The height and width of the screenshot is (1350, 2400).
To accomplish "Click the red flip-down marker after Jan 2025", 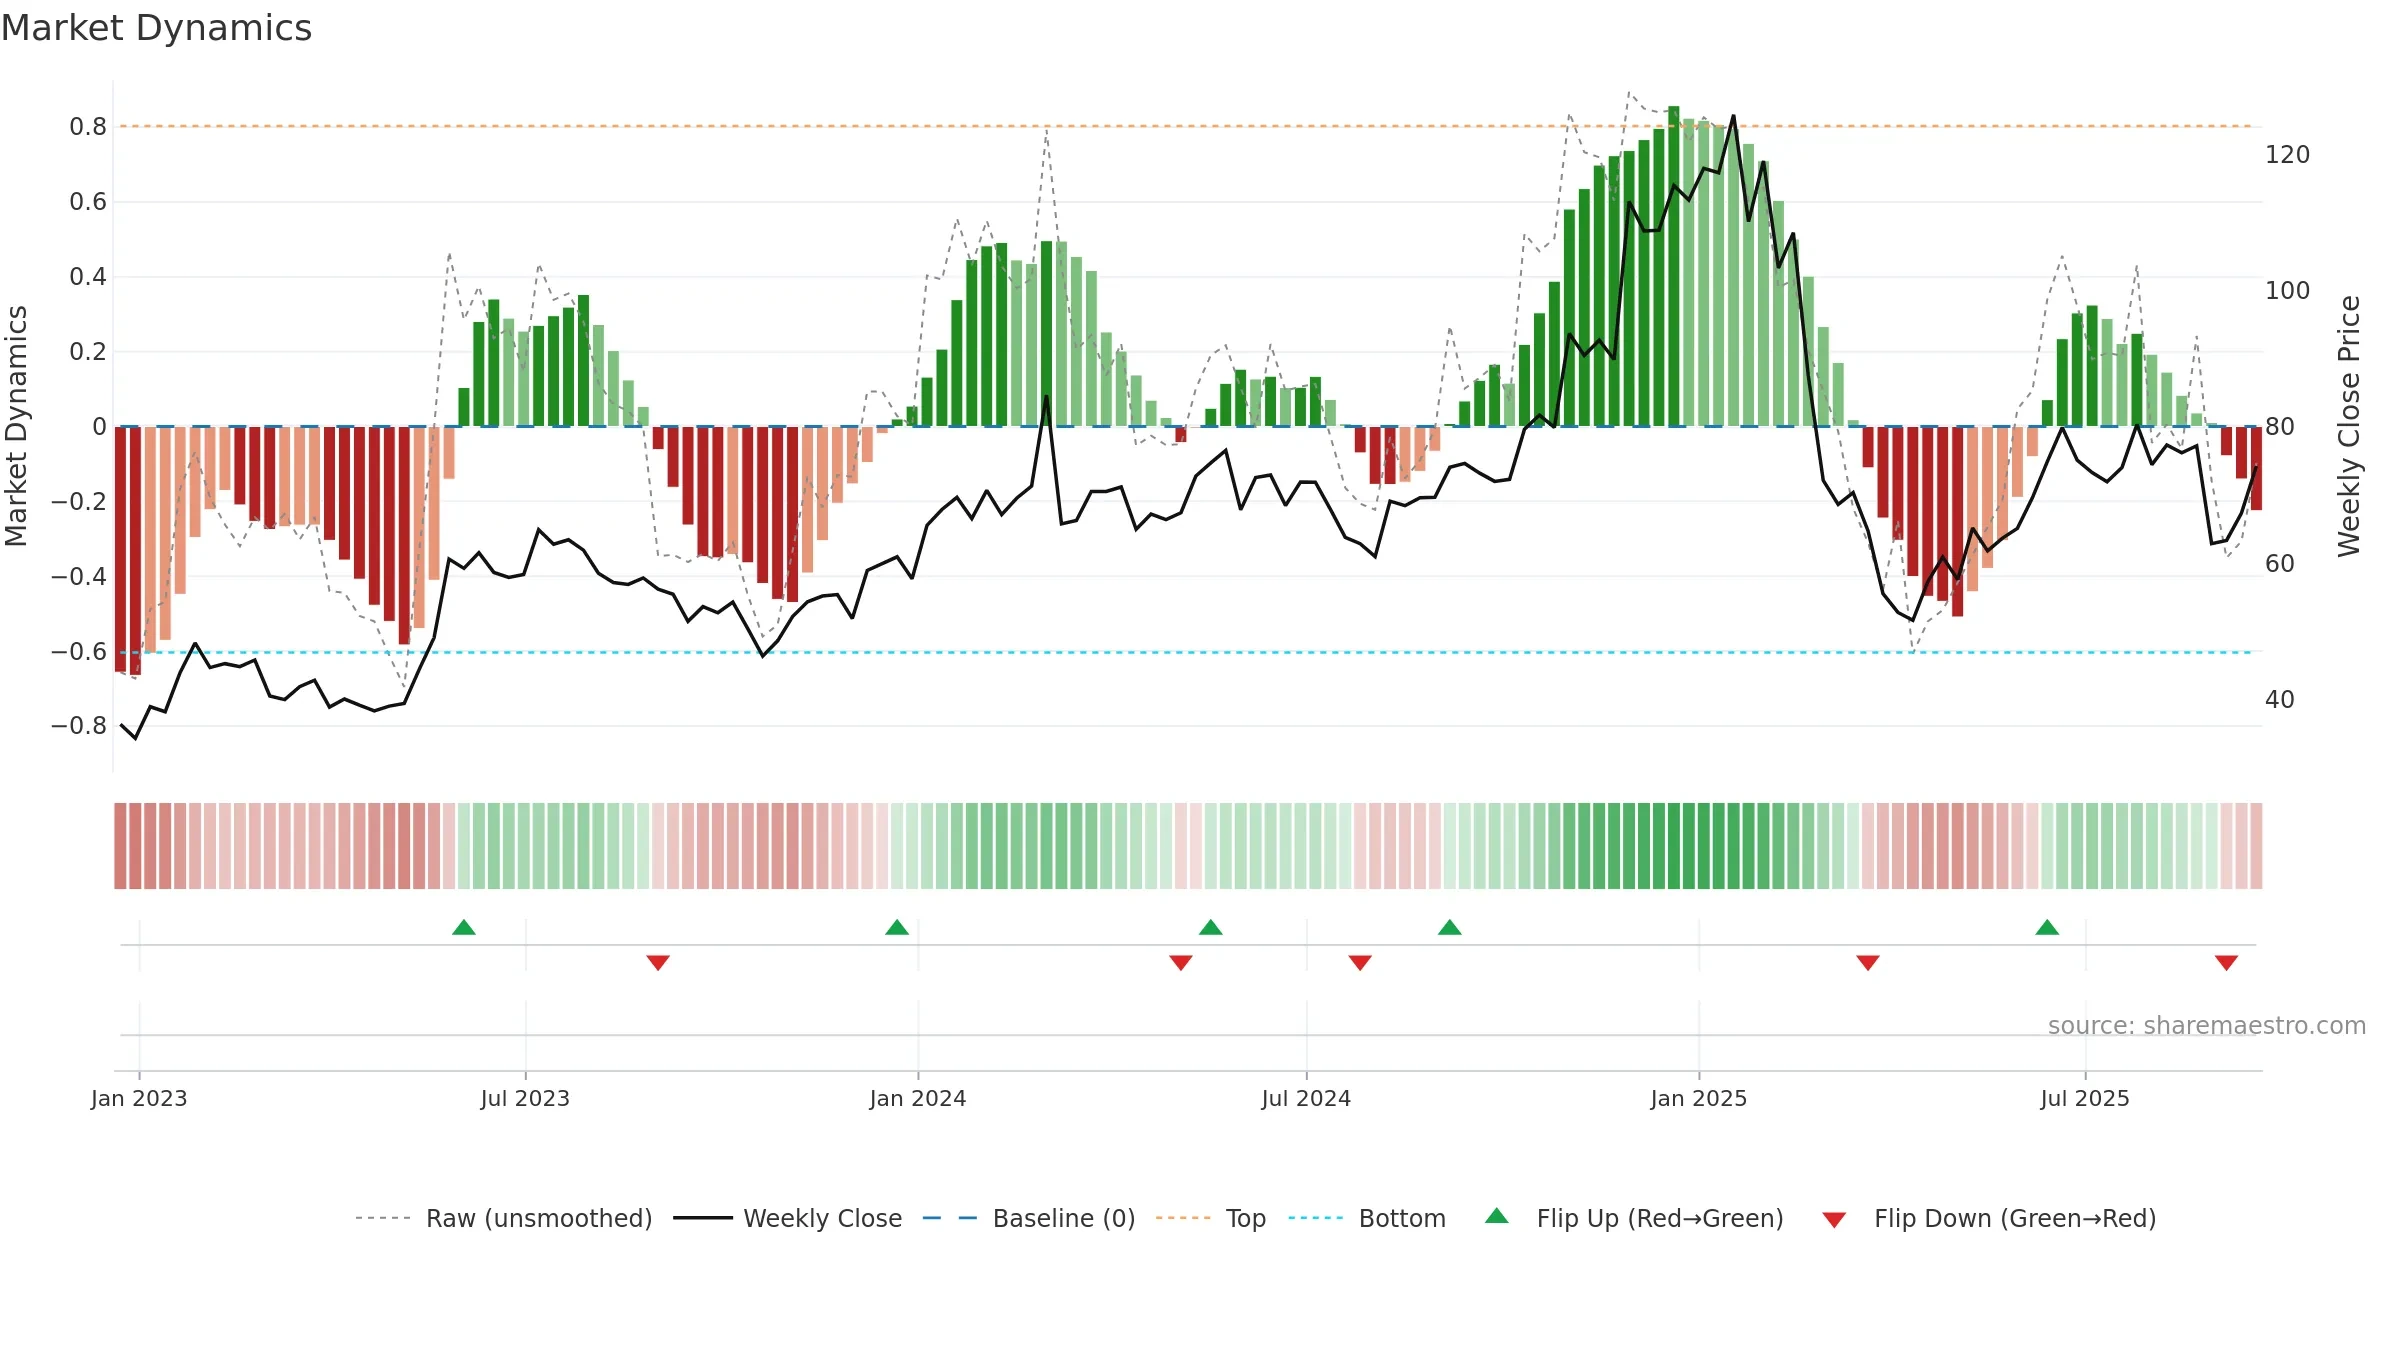I will point(1868,962).
